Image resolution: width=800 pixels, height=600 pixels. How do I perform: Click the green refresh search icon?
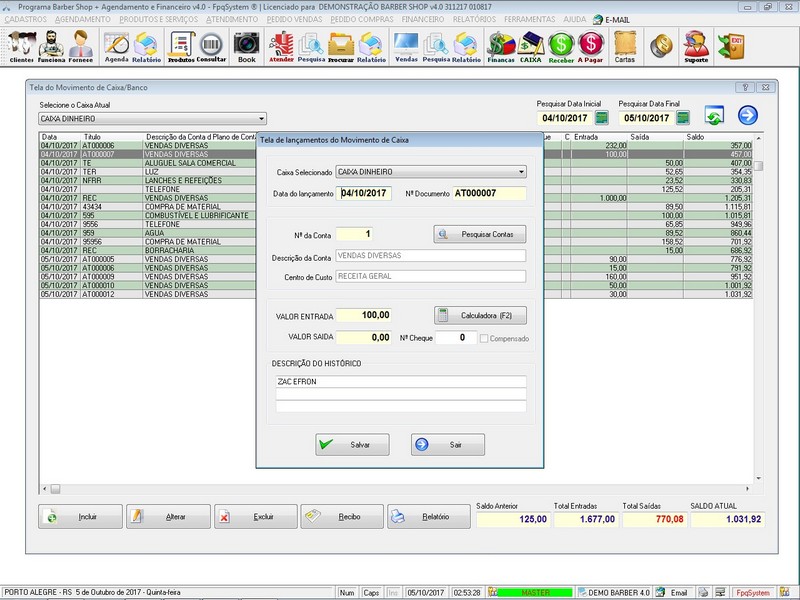click(714, 116)
